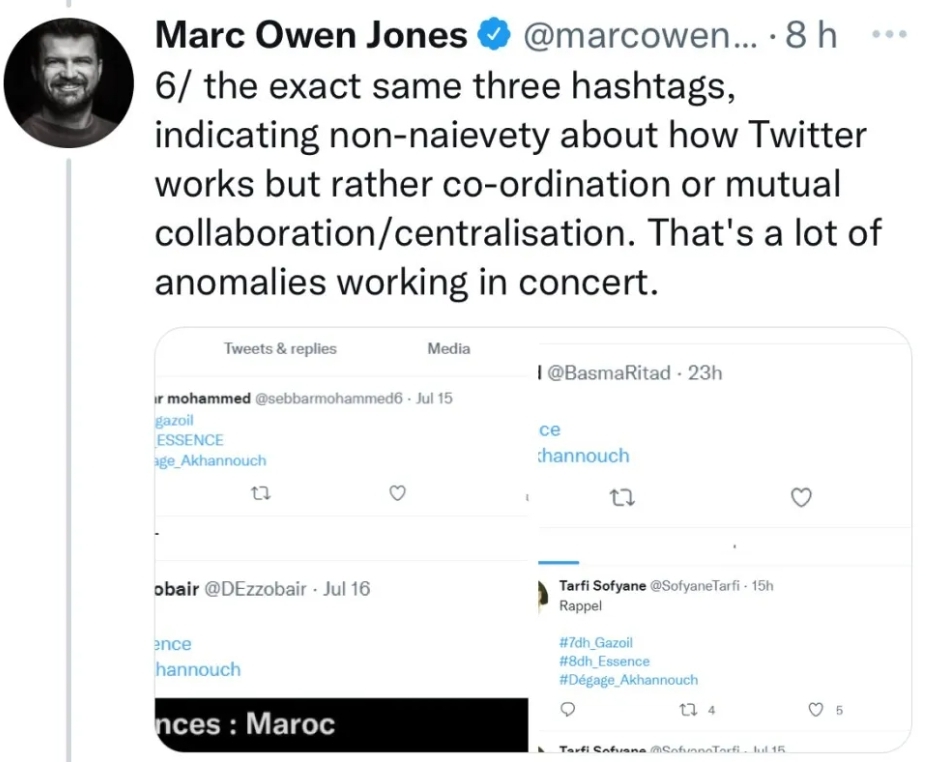Open the Marc Owen Jones display name link
The width and height of the screenshot is (935, 762).
tap(311, 37)
